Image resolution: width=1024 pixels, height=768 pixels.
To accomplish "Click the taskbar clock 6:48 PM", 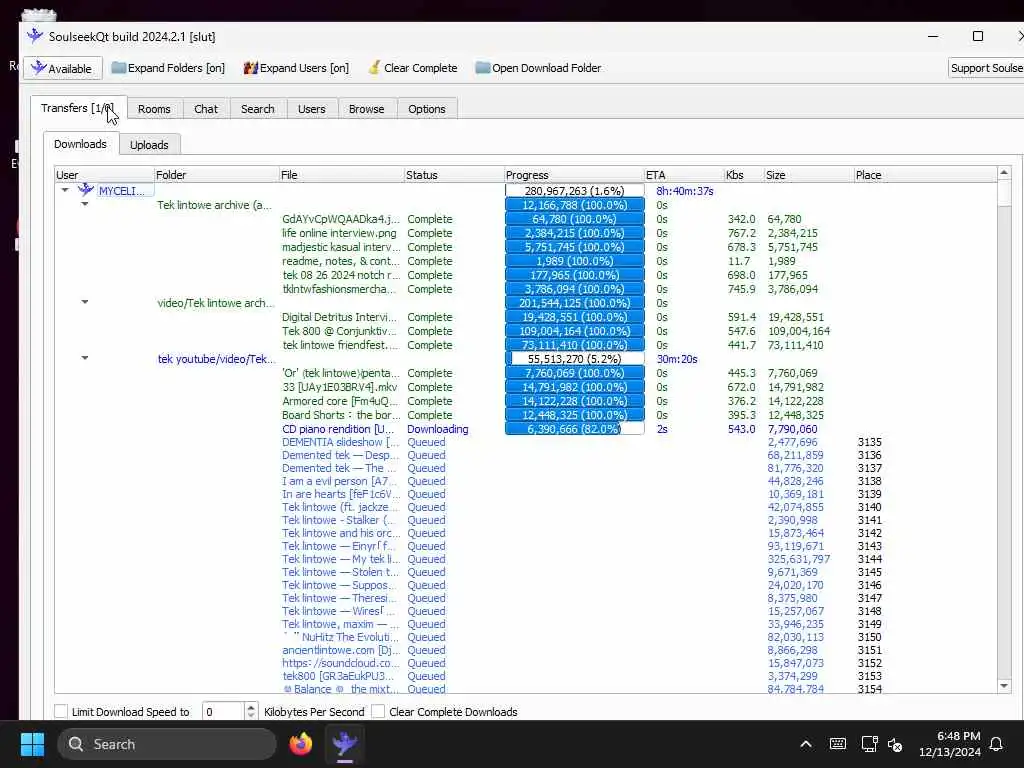I will (950, 744).
